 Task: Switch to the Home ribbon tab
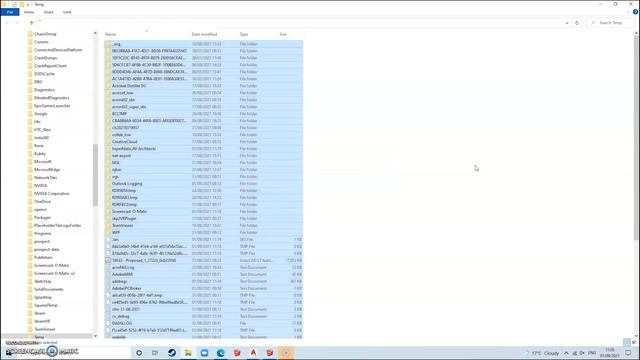pos(29,12)
